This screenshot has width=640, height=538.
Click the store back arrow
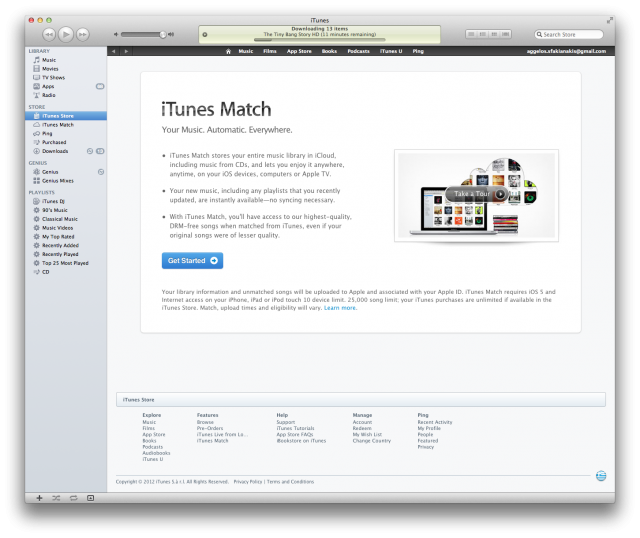[x=114, y=51]
